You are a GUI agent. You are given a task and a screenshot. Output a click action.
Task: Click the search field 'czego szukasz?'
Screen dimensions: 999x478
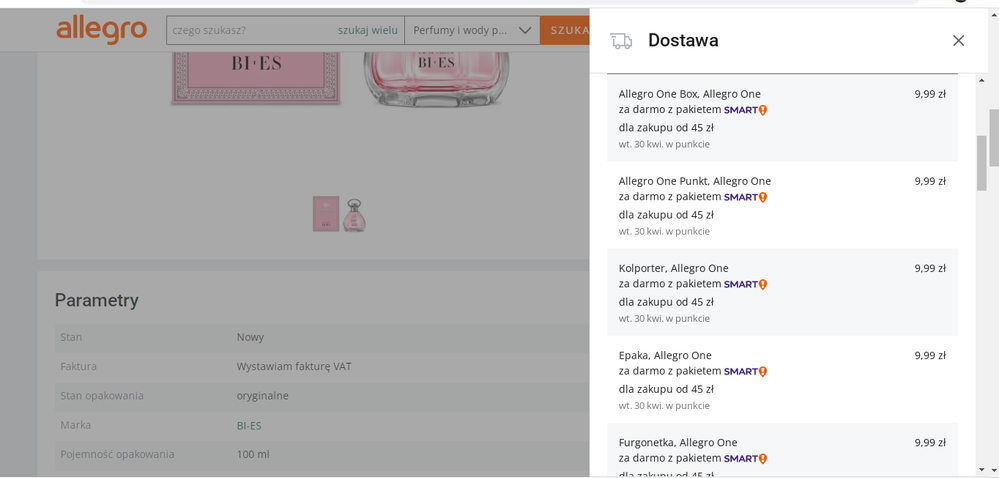point(252,31)
